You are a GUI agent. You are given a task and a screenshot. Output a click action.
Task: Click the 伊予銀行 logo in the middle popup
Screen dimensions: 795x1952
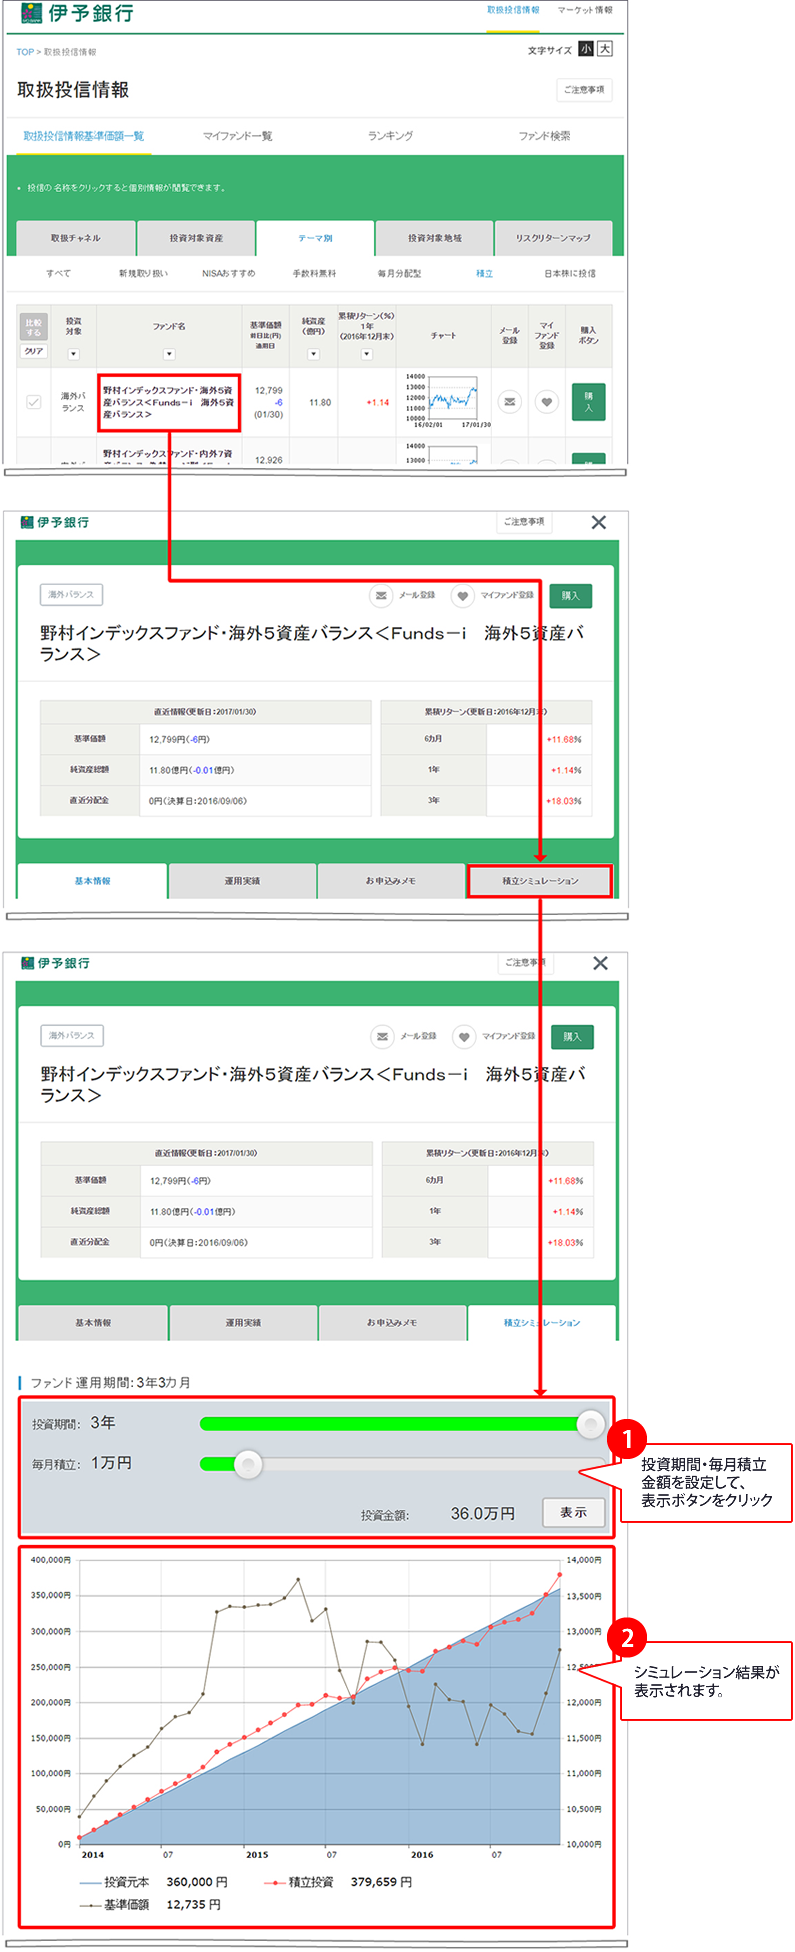coord(55,522)
